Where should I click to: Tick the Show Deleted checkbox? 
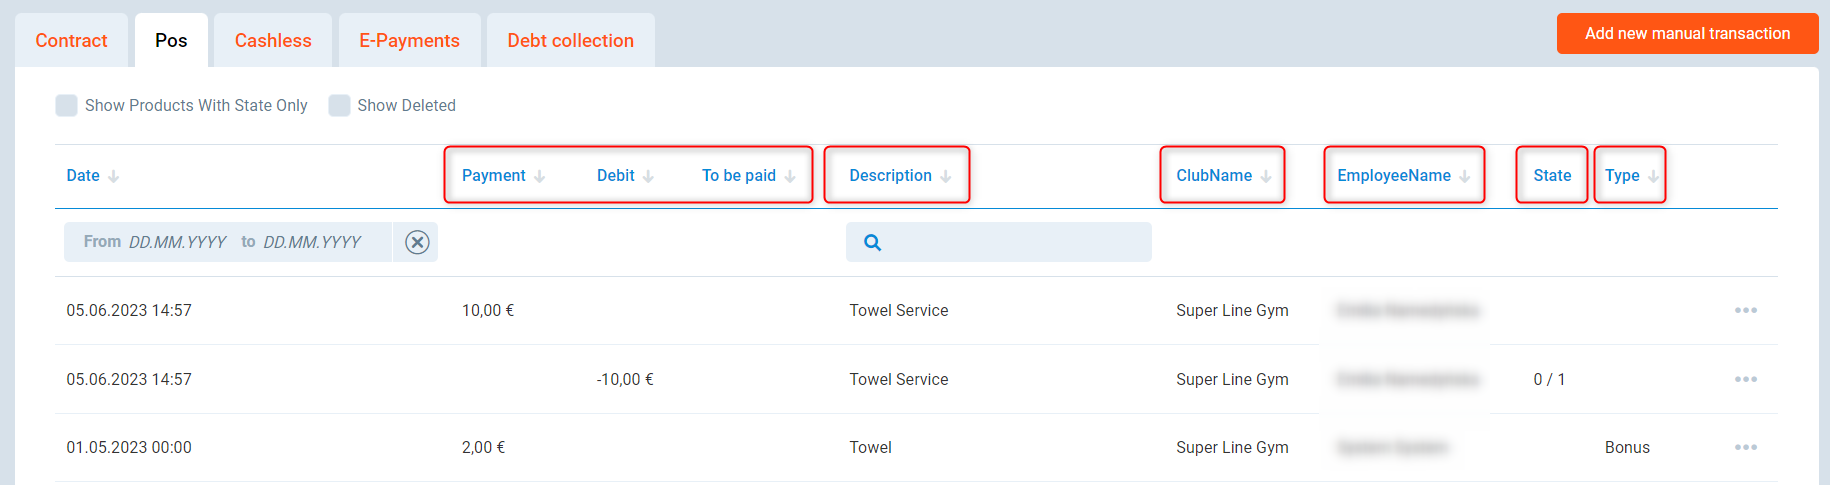(x=340, y=106)
